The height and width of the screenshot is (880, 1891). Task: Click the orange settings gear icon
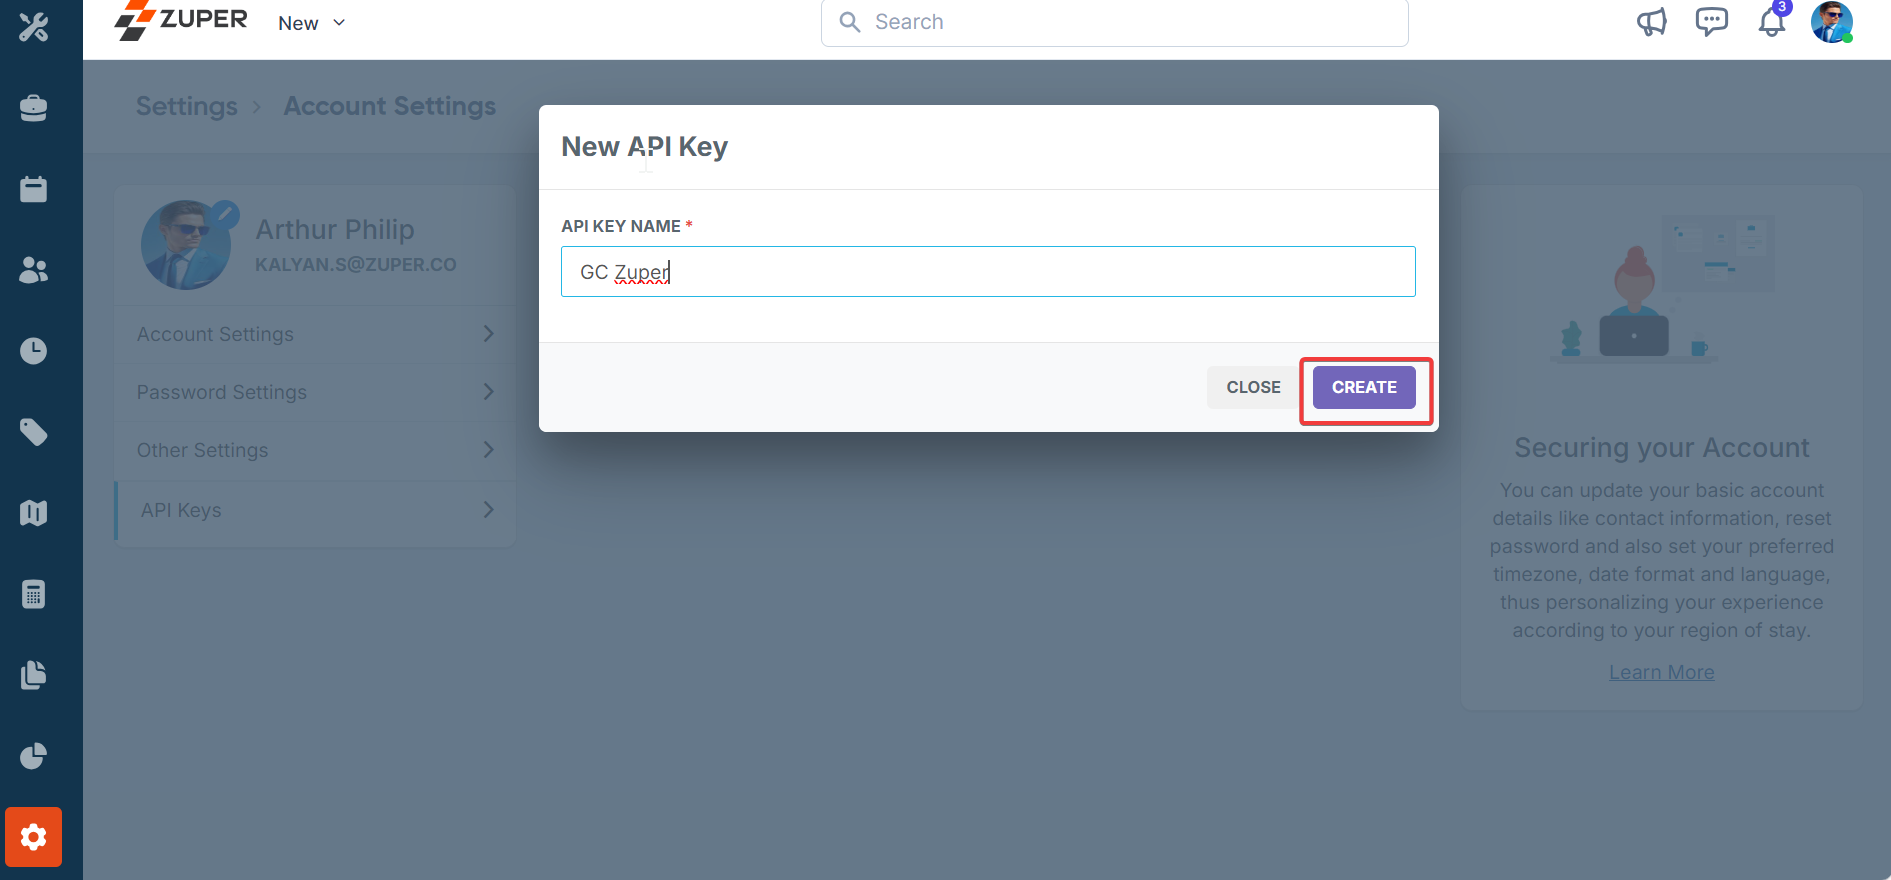click(33, 837)
